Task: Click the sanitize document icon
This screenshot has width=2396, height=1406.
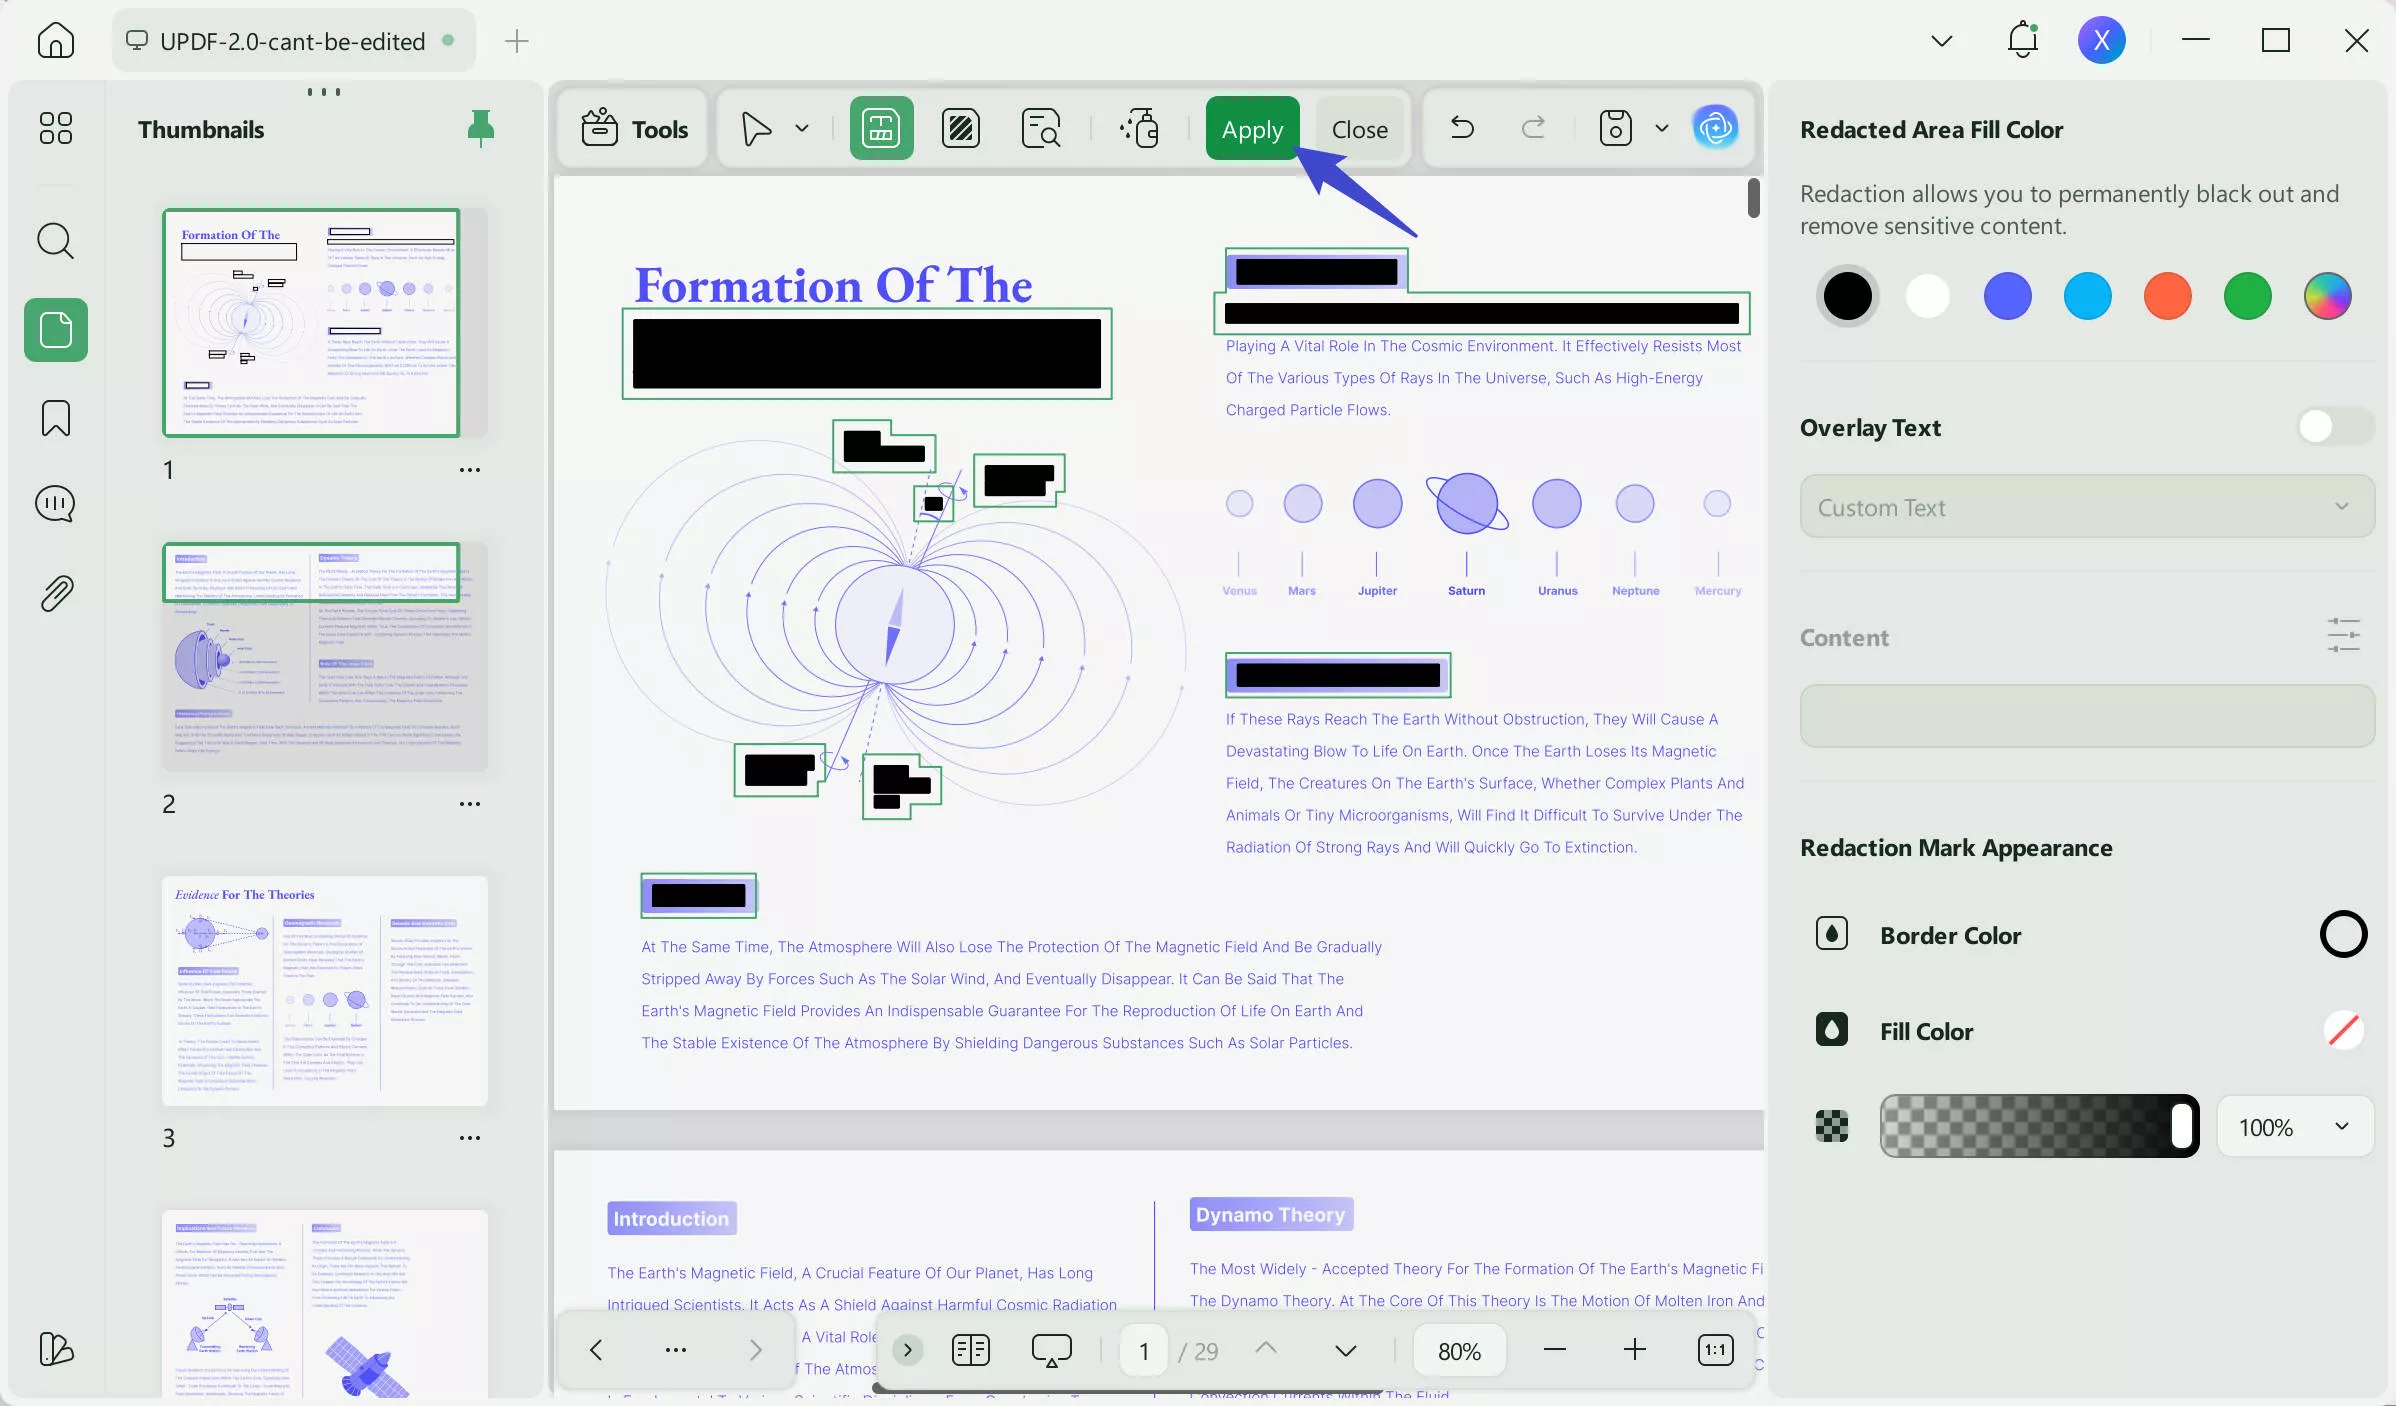Action: 1140,128
